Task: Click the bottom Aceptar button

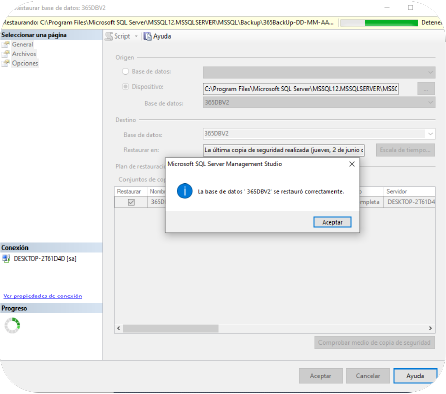Action: (x=321, y=376)
